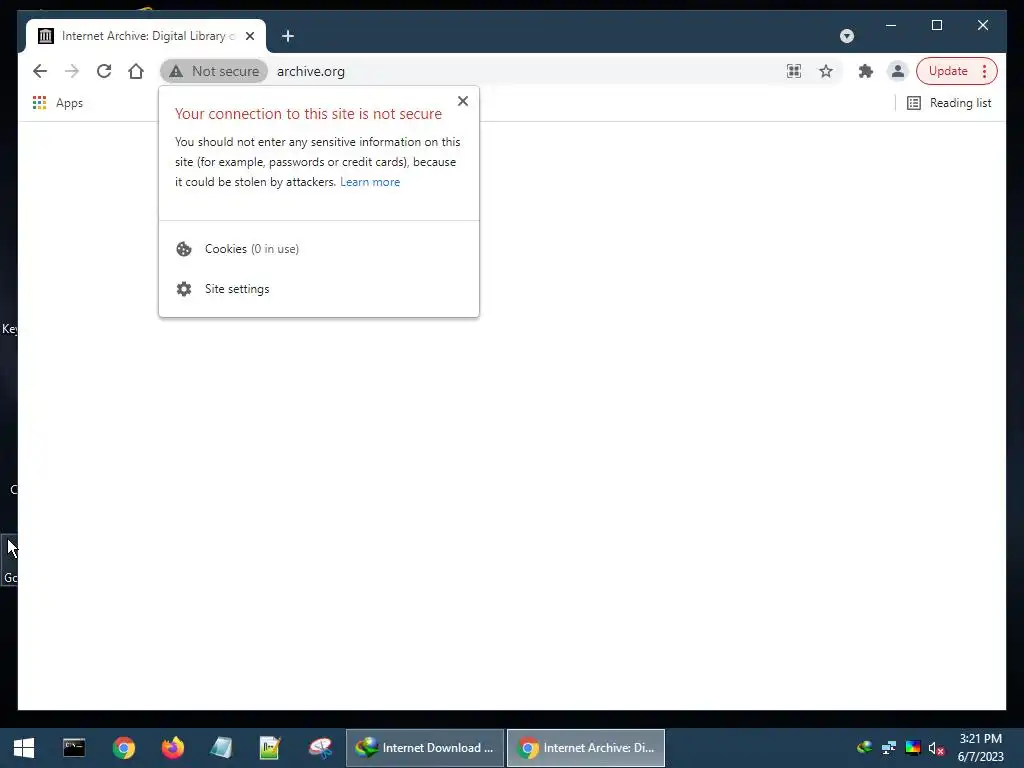Click the forward navigation arrow
This screenshot has height=768, width=1024.
[x=72, y=71]
